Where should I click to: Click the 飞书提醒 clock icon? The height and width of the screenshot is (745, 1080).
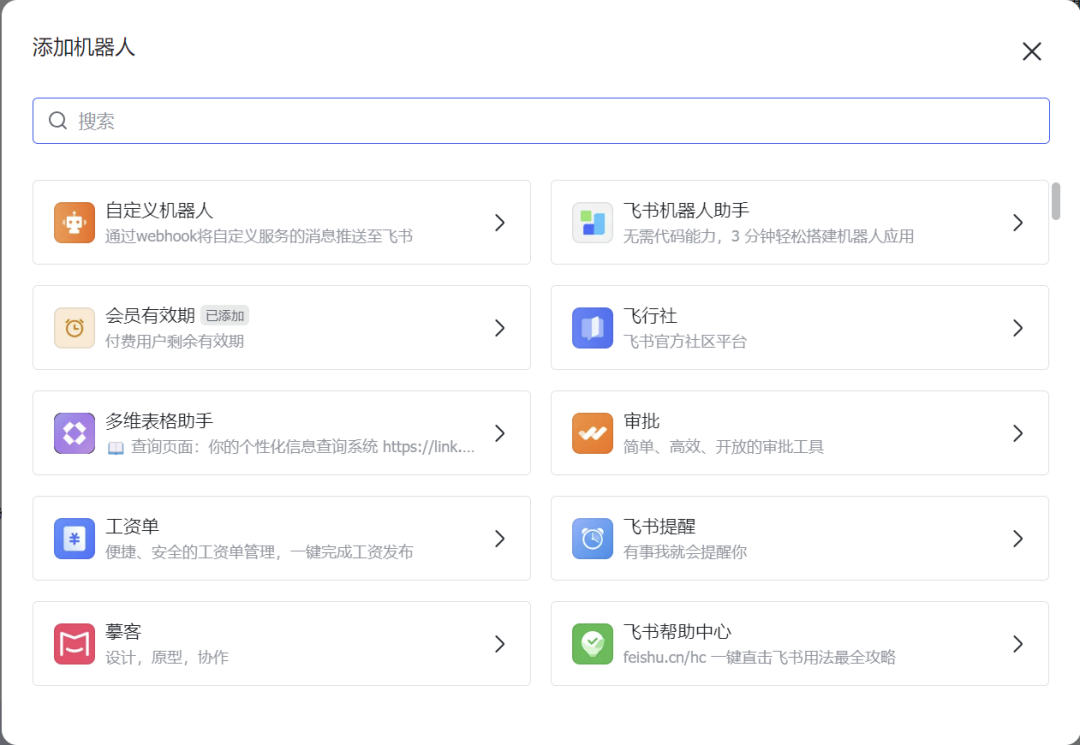pos(592,538)
